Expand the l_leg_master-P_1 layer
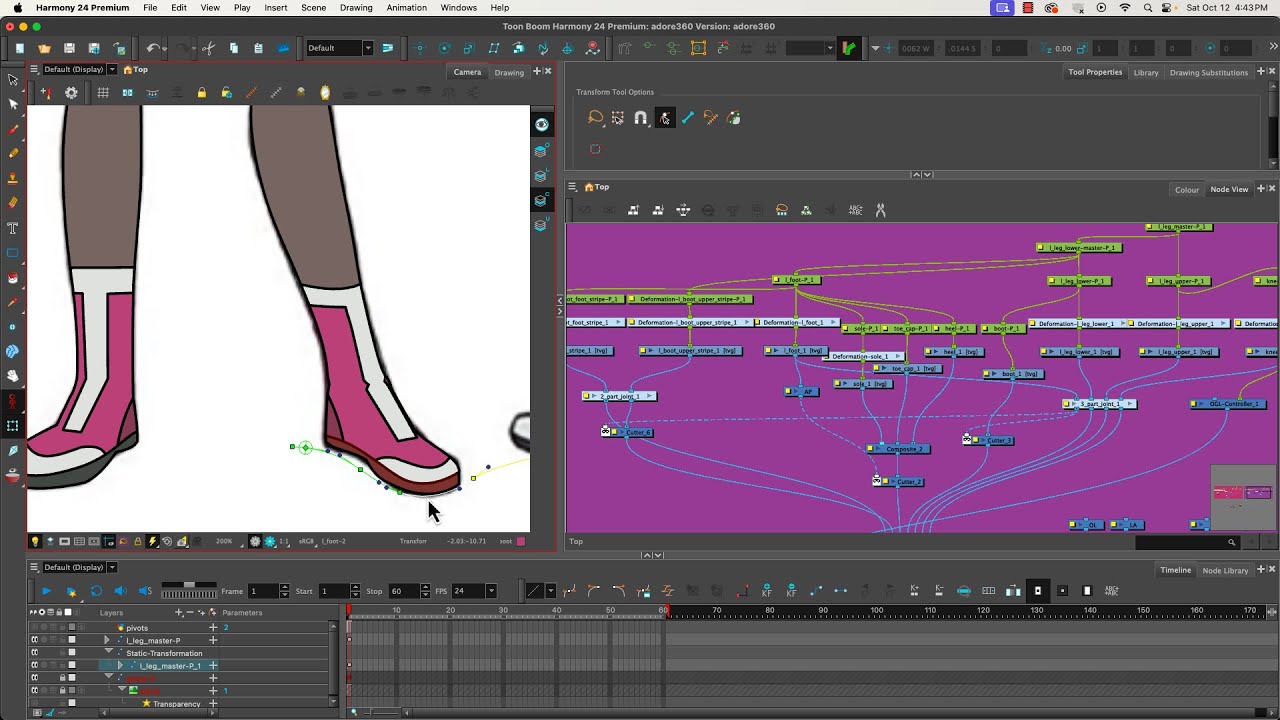This screenshot has height=720, width=1280. pos(120,665)
